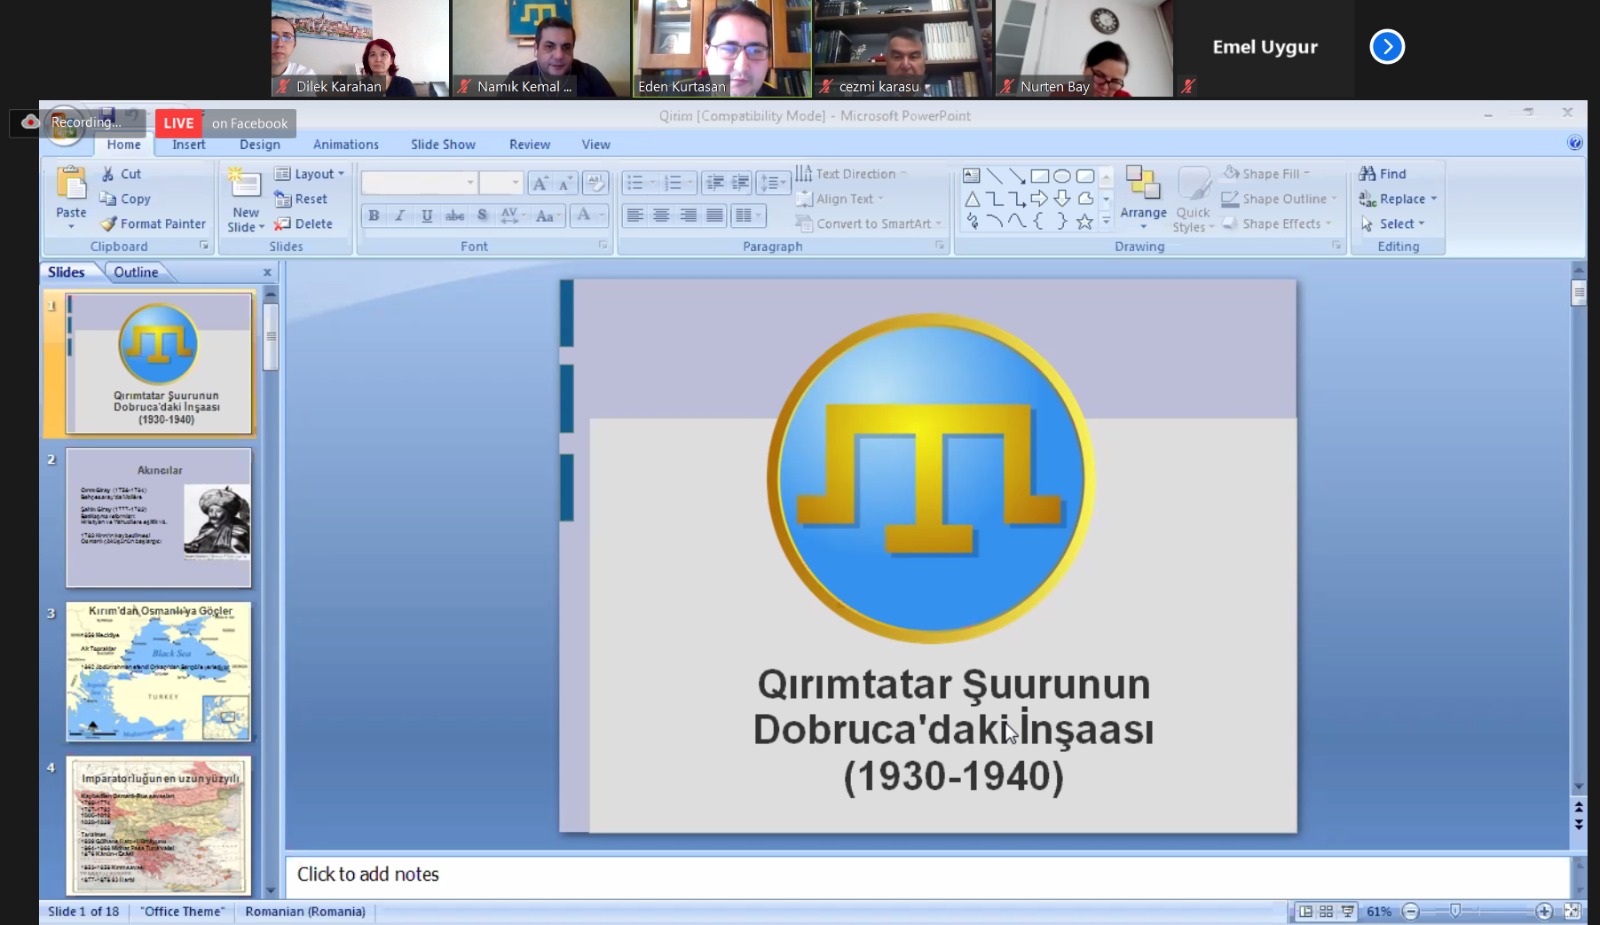Screen dimensions: 1600x925
Task: Click the Paste clipboard icon
Action: [71, 185]
